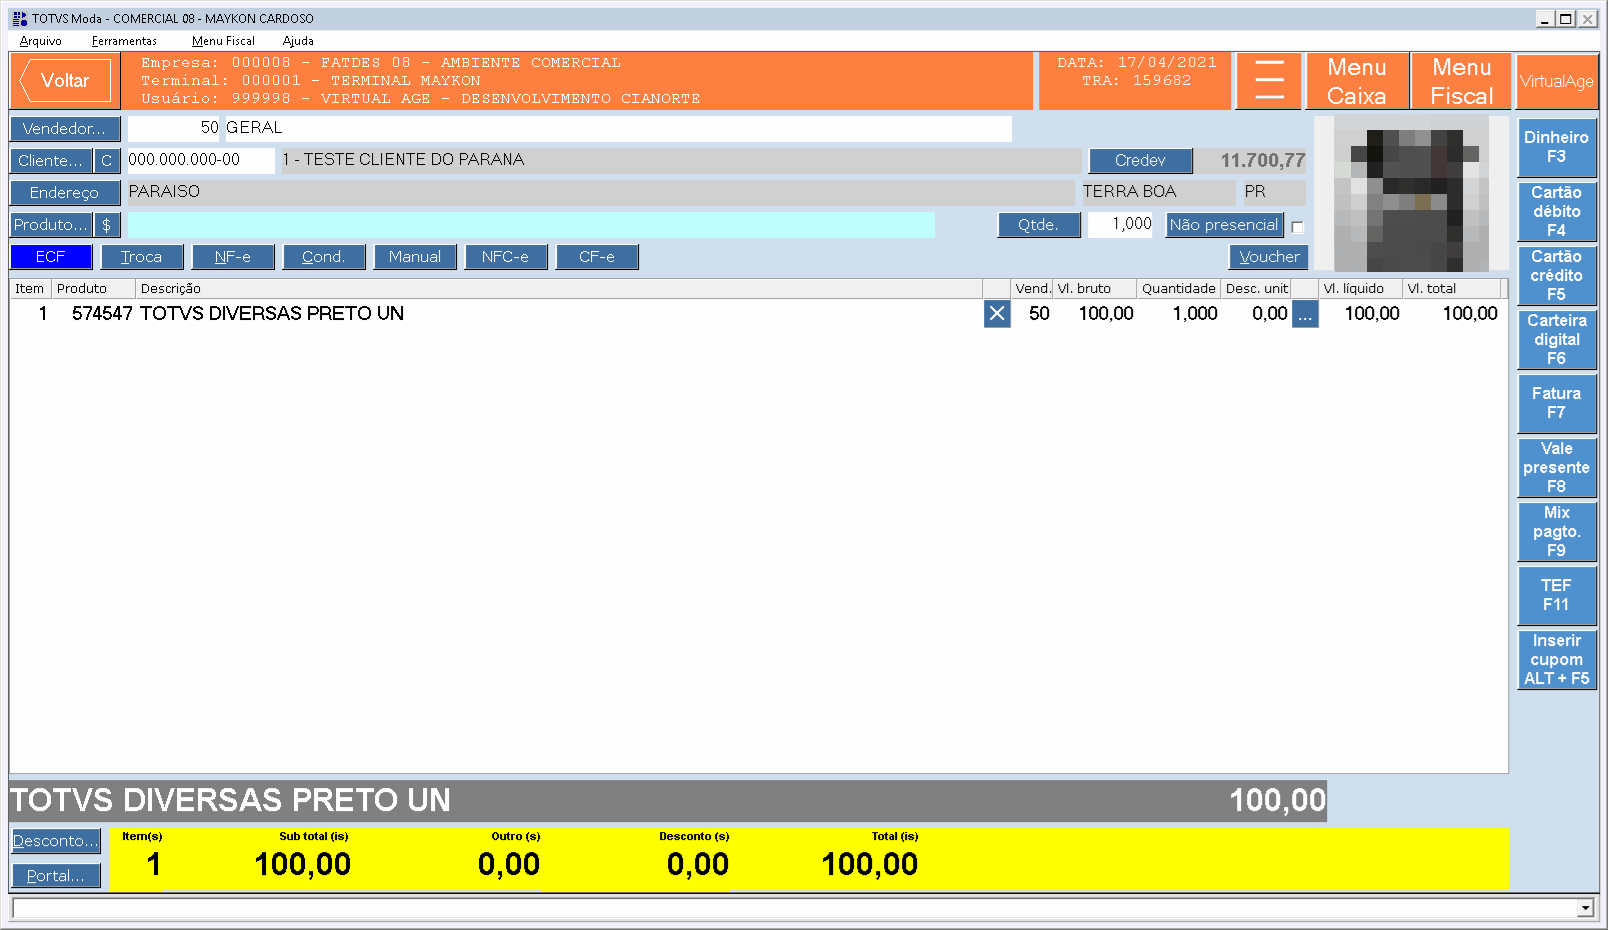Image resolution: width=1608 pixels, height=930 pixels.
Task: Choose Cartão débito F4 payment
Action: click(1557, 211)
